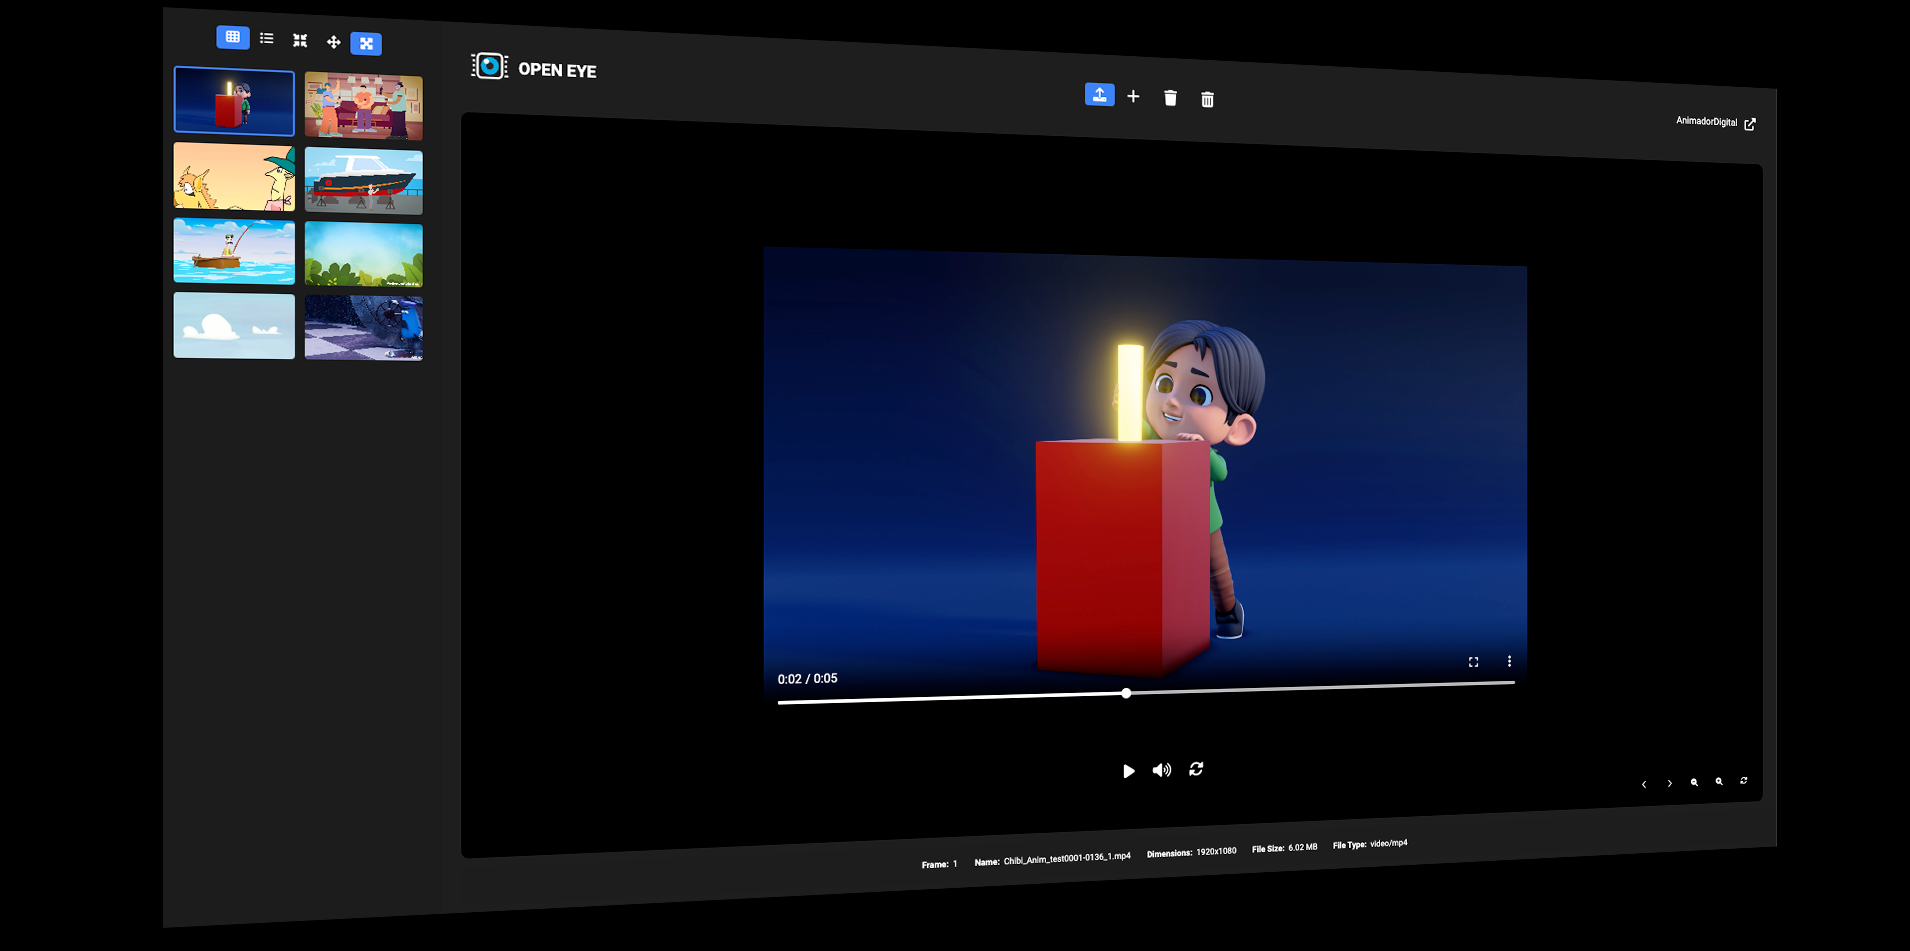Click the video progress bar
The width and height of the screenshot is (1910, 951).
coord(1146,692)
